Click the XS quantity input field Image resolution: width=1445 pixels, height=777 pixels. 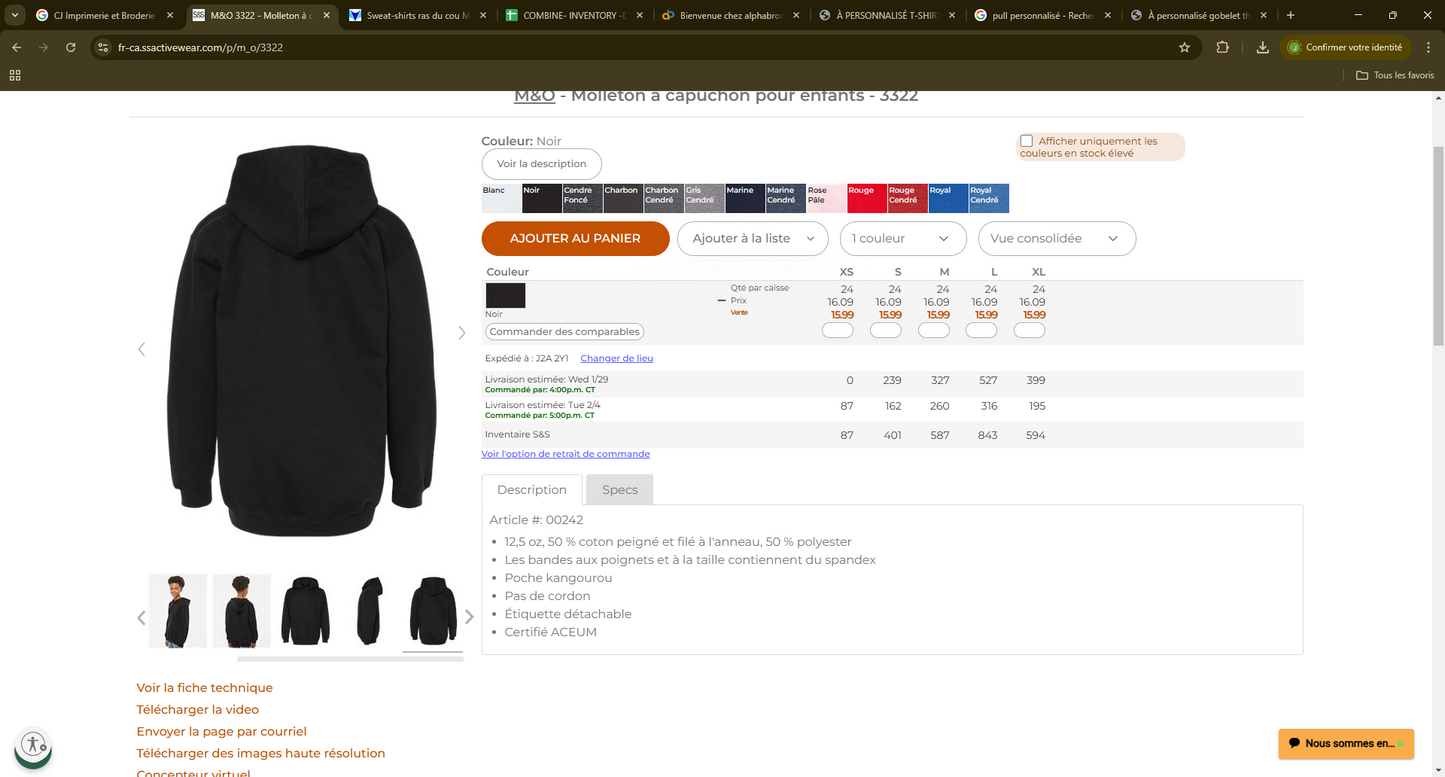(x=837, y=331)
